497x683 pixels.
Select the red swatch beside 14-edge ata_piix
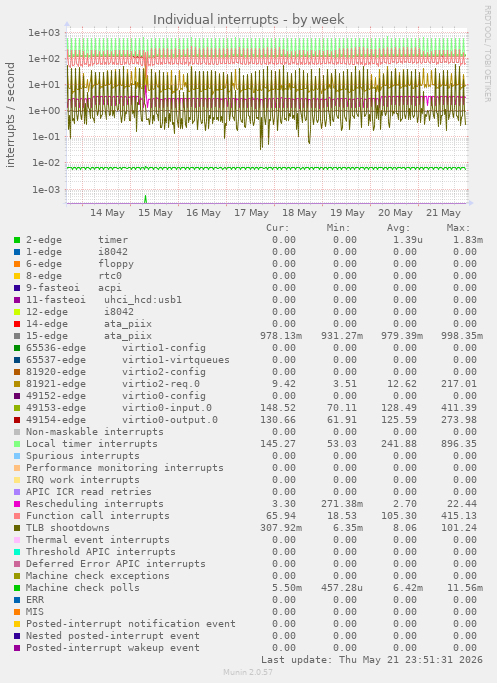(x=17, y=324)
